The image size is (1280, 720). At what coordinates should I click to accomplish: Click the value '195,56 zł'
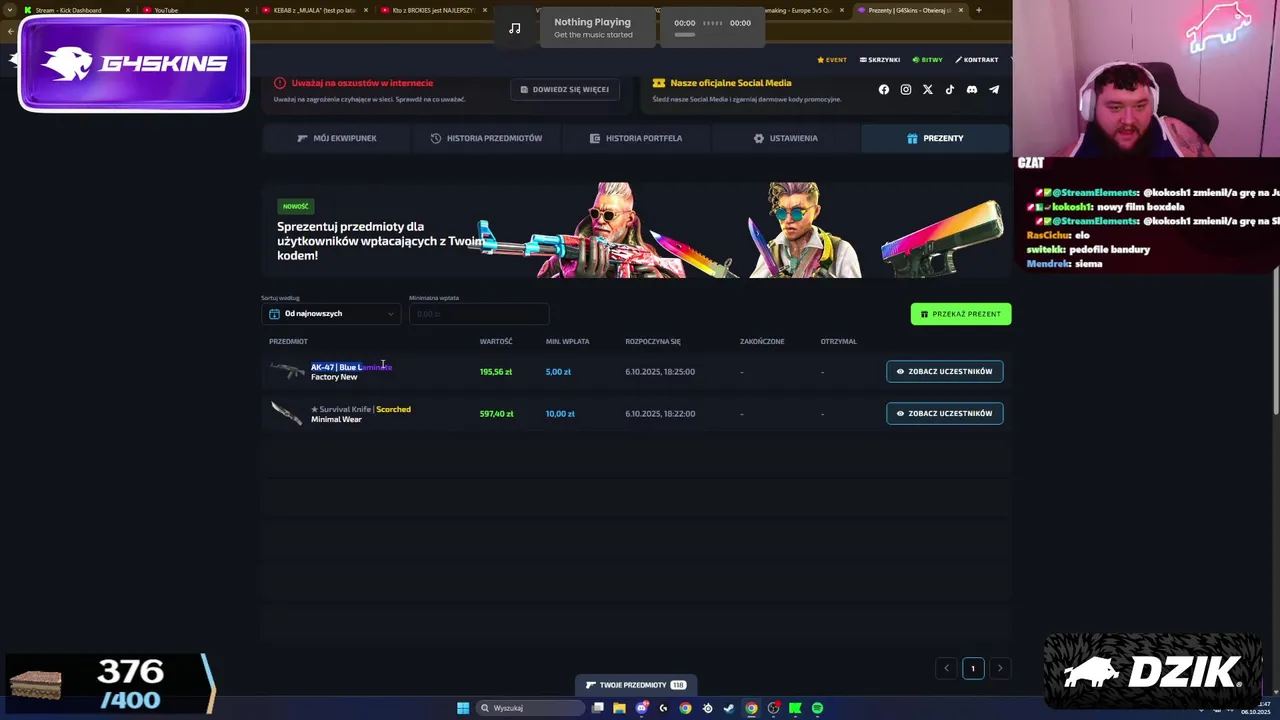click(496, 372)
